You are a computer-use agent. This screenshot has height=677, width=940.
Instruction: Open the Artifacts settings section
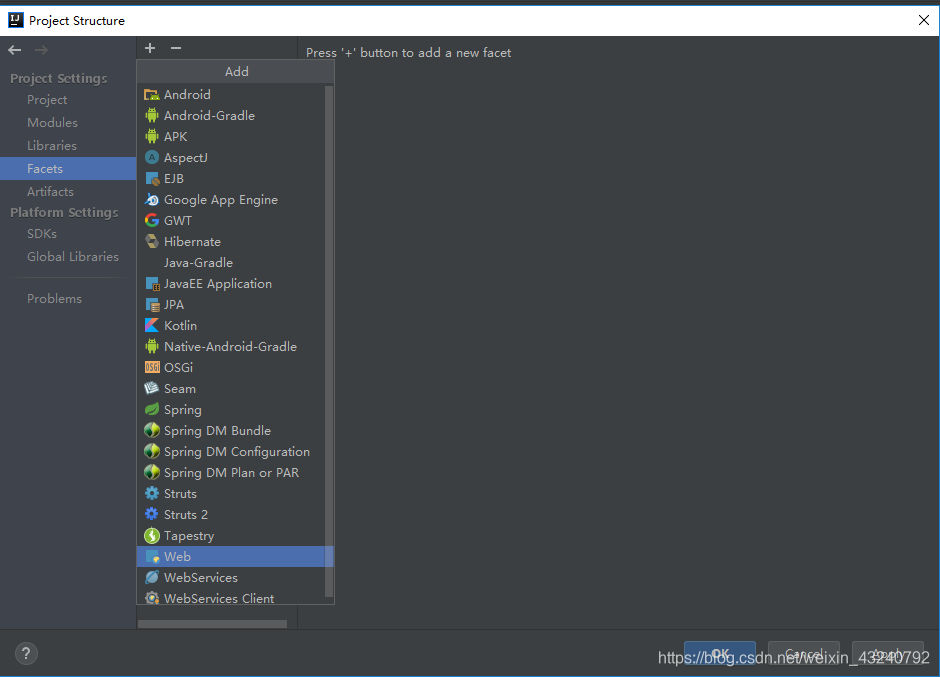coord(50,192)
